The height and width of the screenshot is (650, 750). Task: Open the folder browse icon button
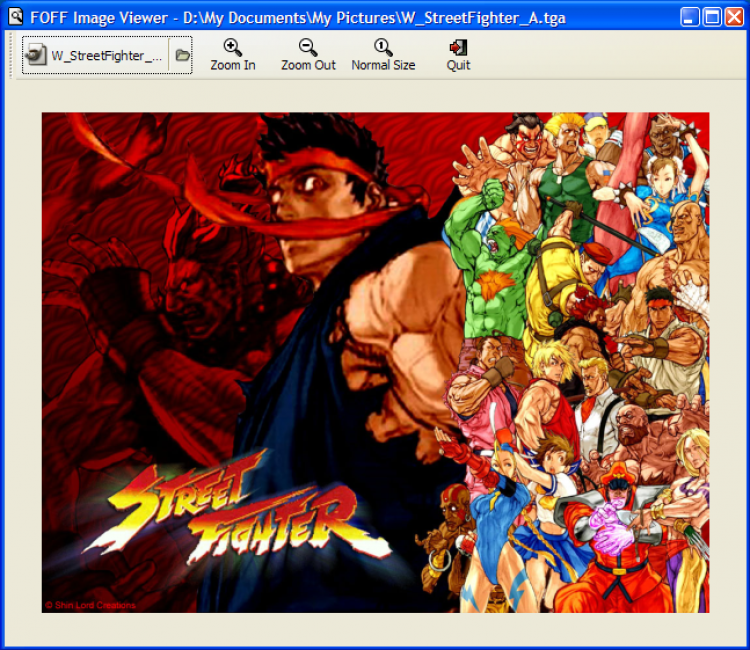click(182, 55)
